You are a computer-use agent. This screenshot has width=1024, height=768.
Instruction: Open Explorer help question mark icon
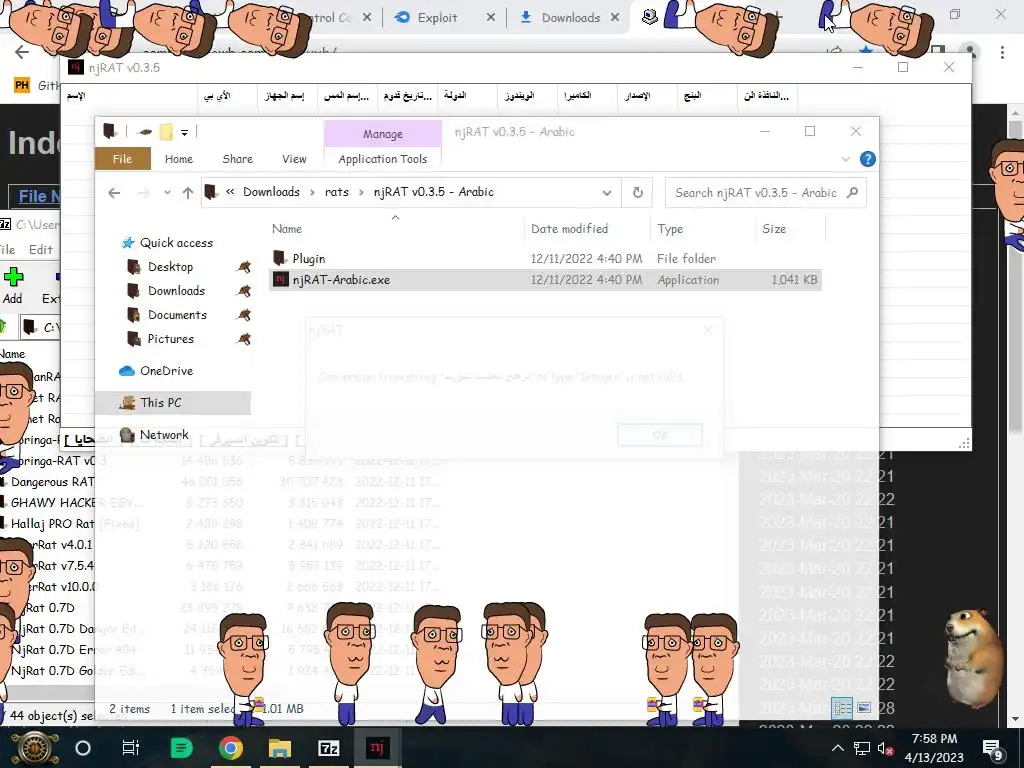(x=867, y=159)
